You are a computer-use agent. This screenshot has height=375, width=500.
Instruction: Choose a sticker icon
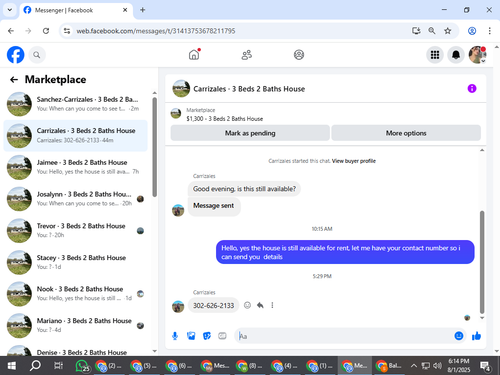coord(207,336)
